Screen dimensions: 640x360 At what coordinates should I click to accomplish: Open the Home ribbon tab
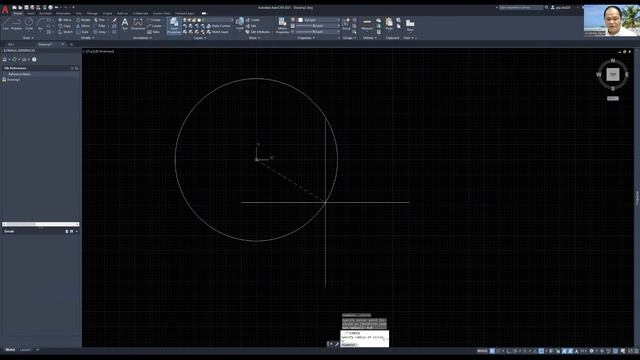tap(18, 13)
